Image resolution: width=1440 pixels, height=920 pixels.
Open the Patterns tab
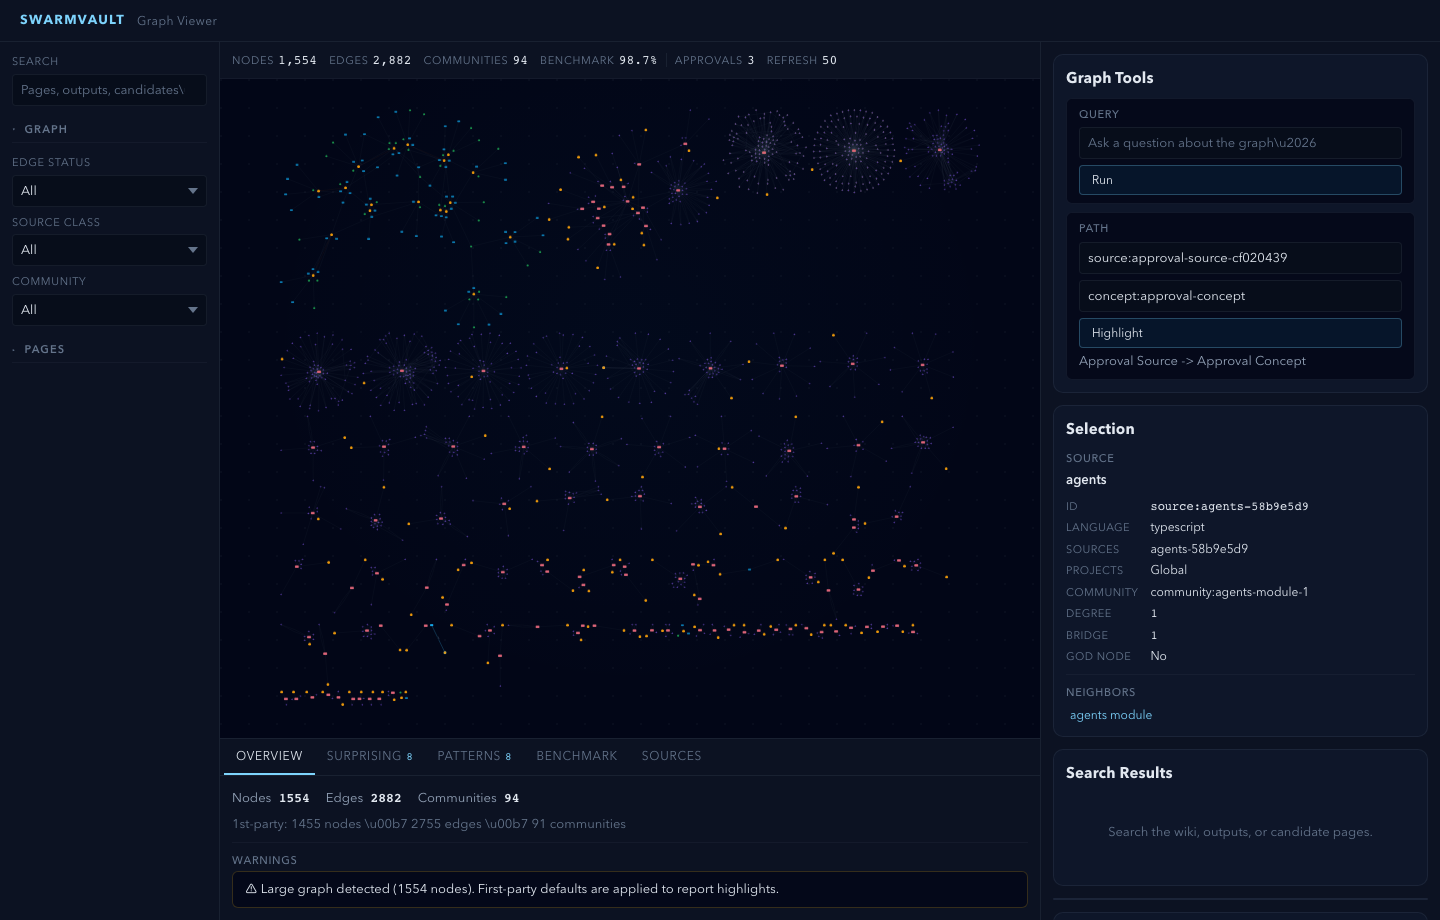click(x=473, y=756)
